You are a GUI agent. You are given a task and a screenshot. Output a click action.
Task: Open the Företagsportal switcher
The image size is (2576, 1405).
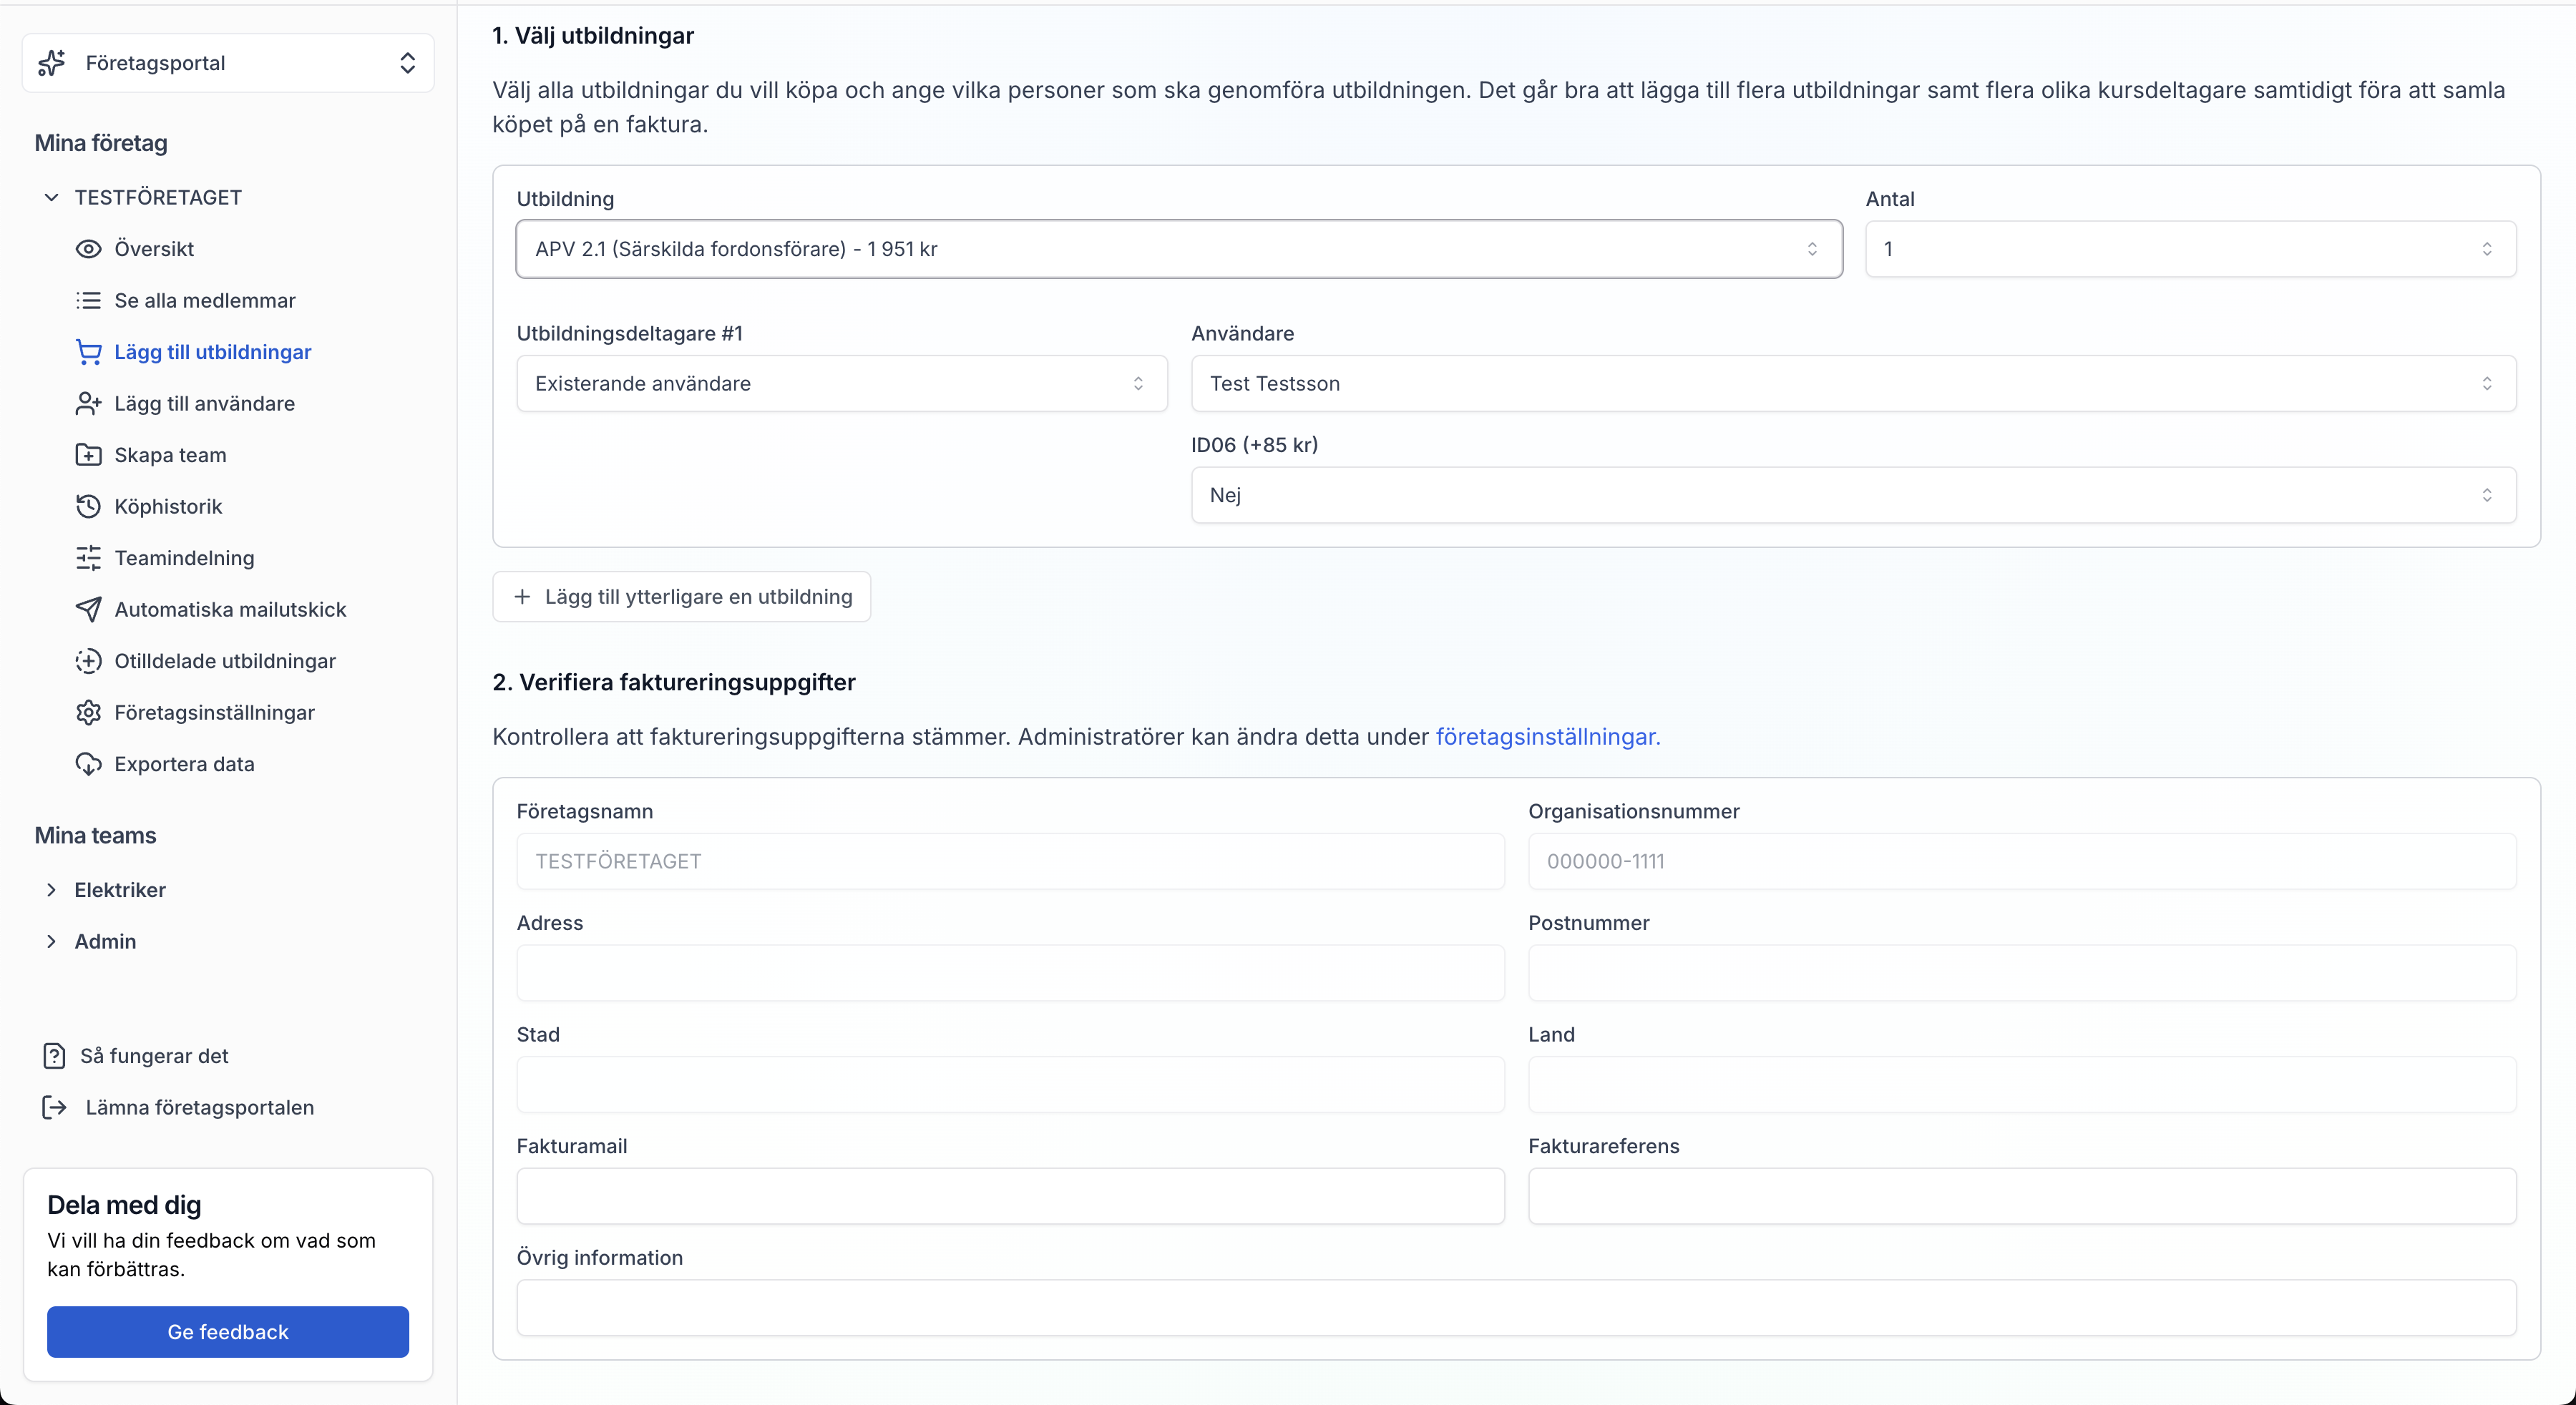(228, 63)
